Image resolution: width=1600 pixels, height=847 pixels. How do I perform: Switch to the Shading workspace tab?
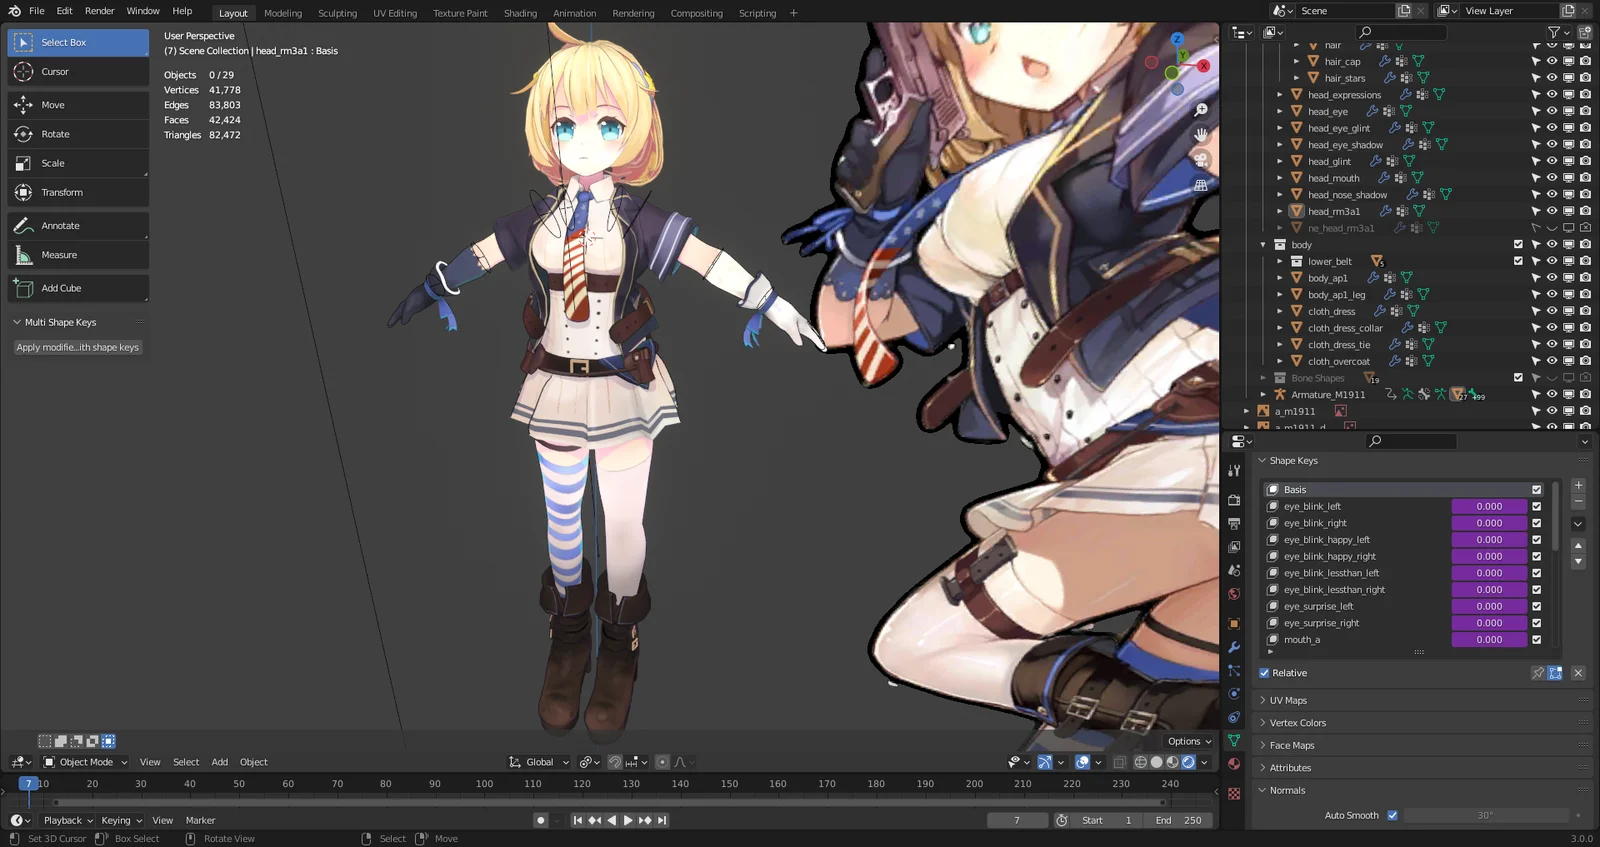pyautogui.click(x=520, y=13)
